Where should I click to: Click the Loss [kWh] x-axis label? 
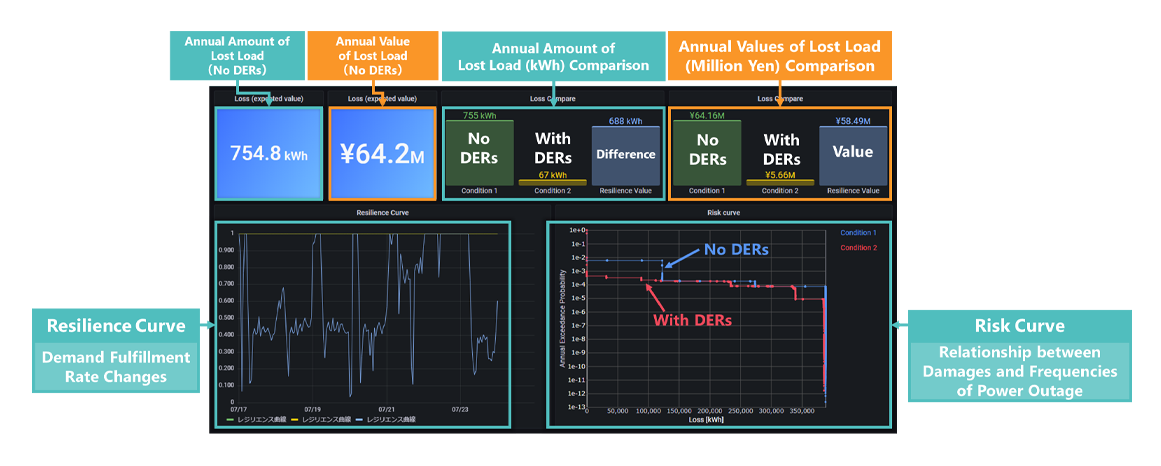[706, 420]
